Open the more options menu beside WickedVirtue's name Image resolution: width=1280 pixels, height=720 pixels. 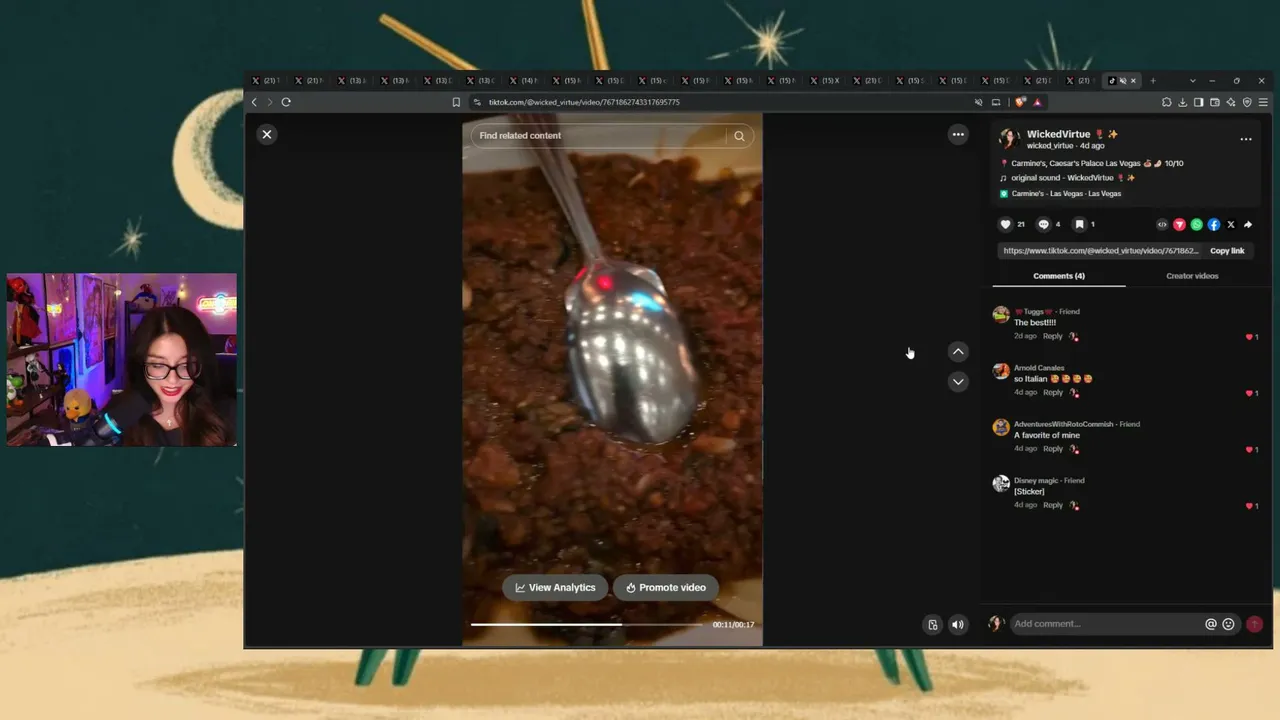[1246, 139]
